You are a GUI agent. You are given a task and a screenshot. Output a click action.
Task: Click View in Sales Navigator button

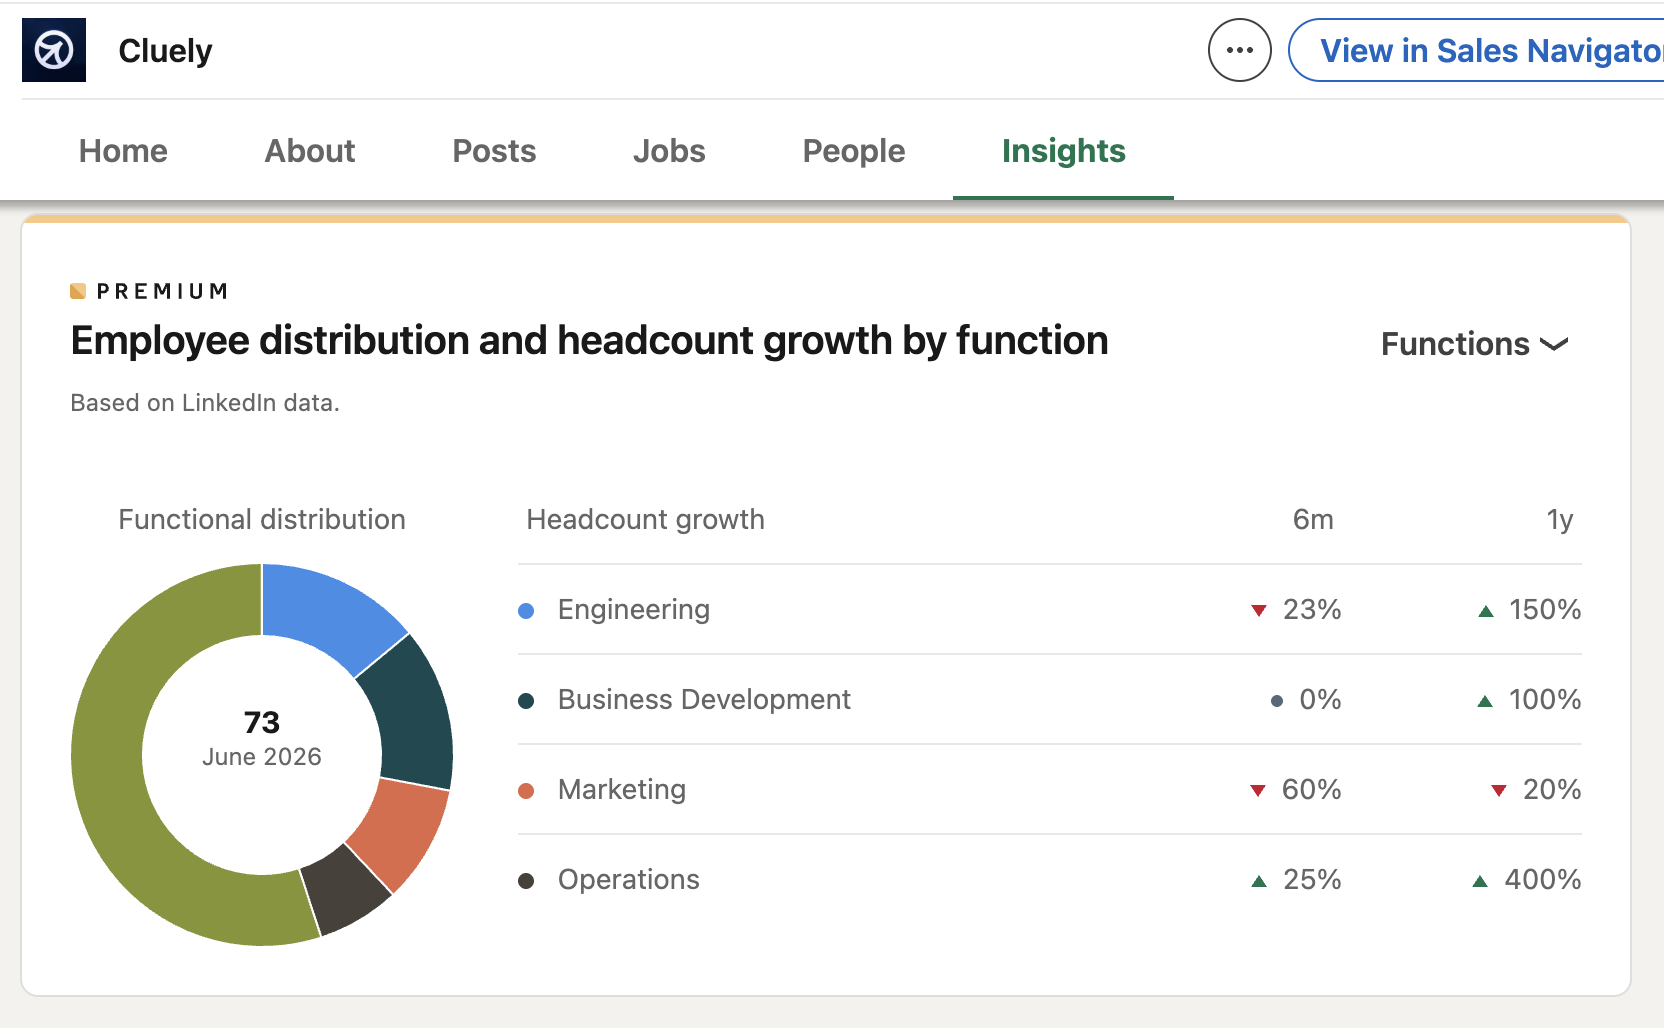click(1478, 50)
